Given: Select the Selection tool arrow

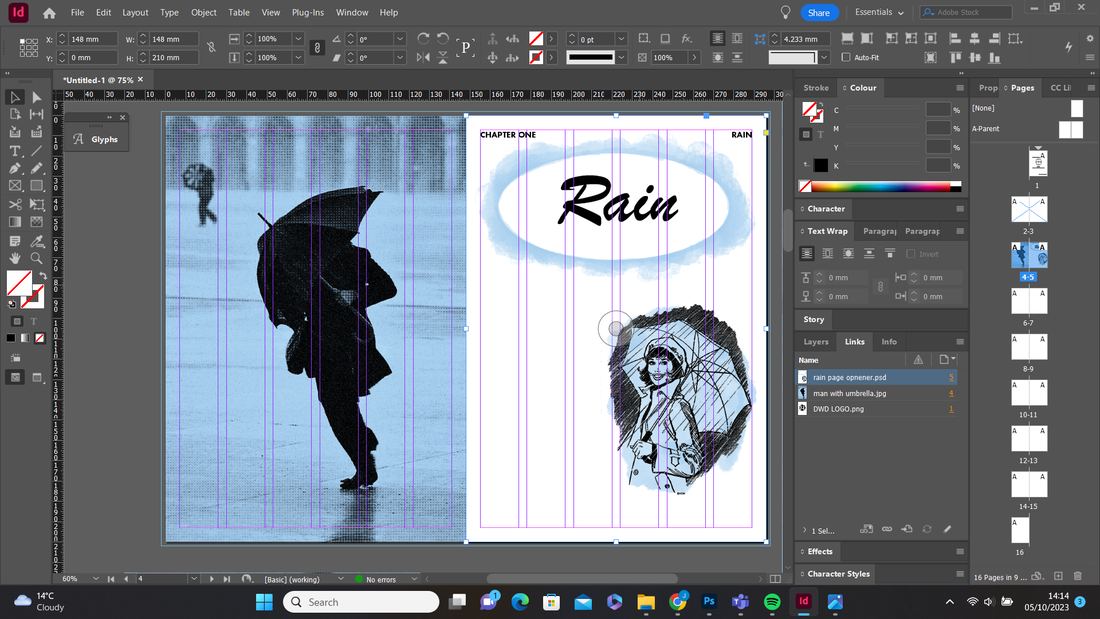Looking at the screenshot, I should click(x=15, y=98).
